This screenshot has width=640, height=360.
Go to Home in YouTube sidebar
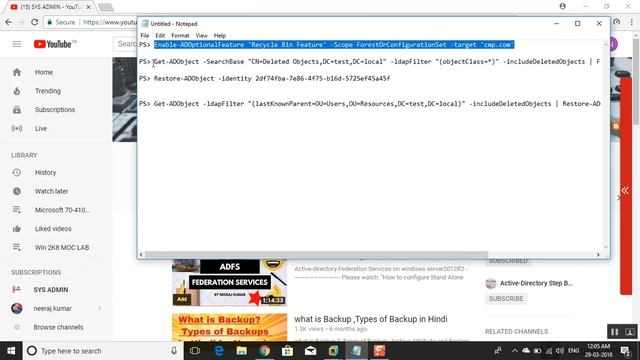[x=44, y=72]
